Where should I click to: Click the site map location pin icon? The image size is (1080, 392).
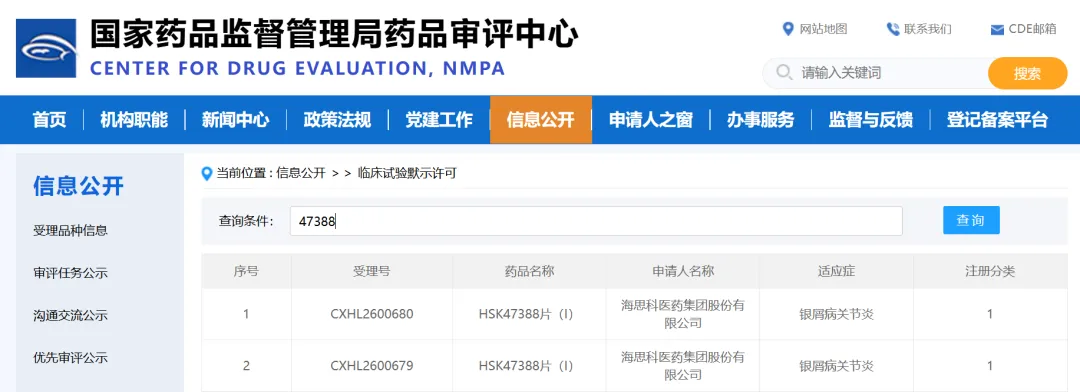click(x=789, y=29)
